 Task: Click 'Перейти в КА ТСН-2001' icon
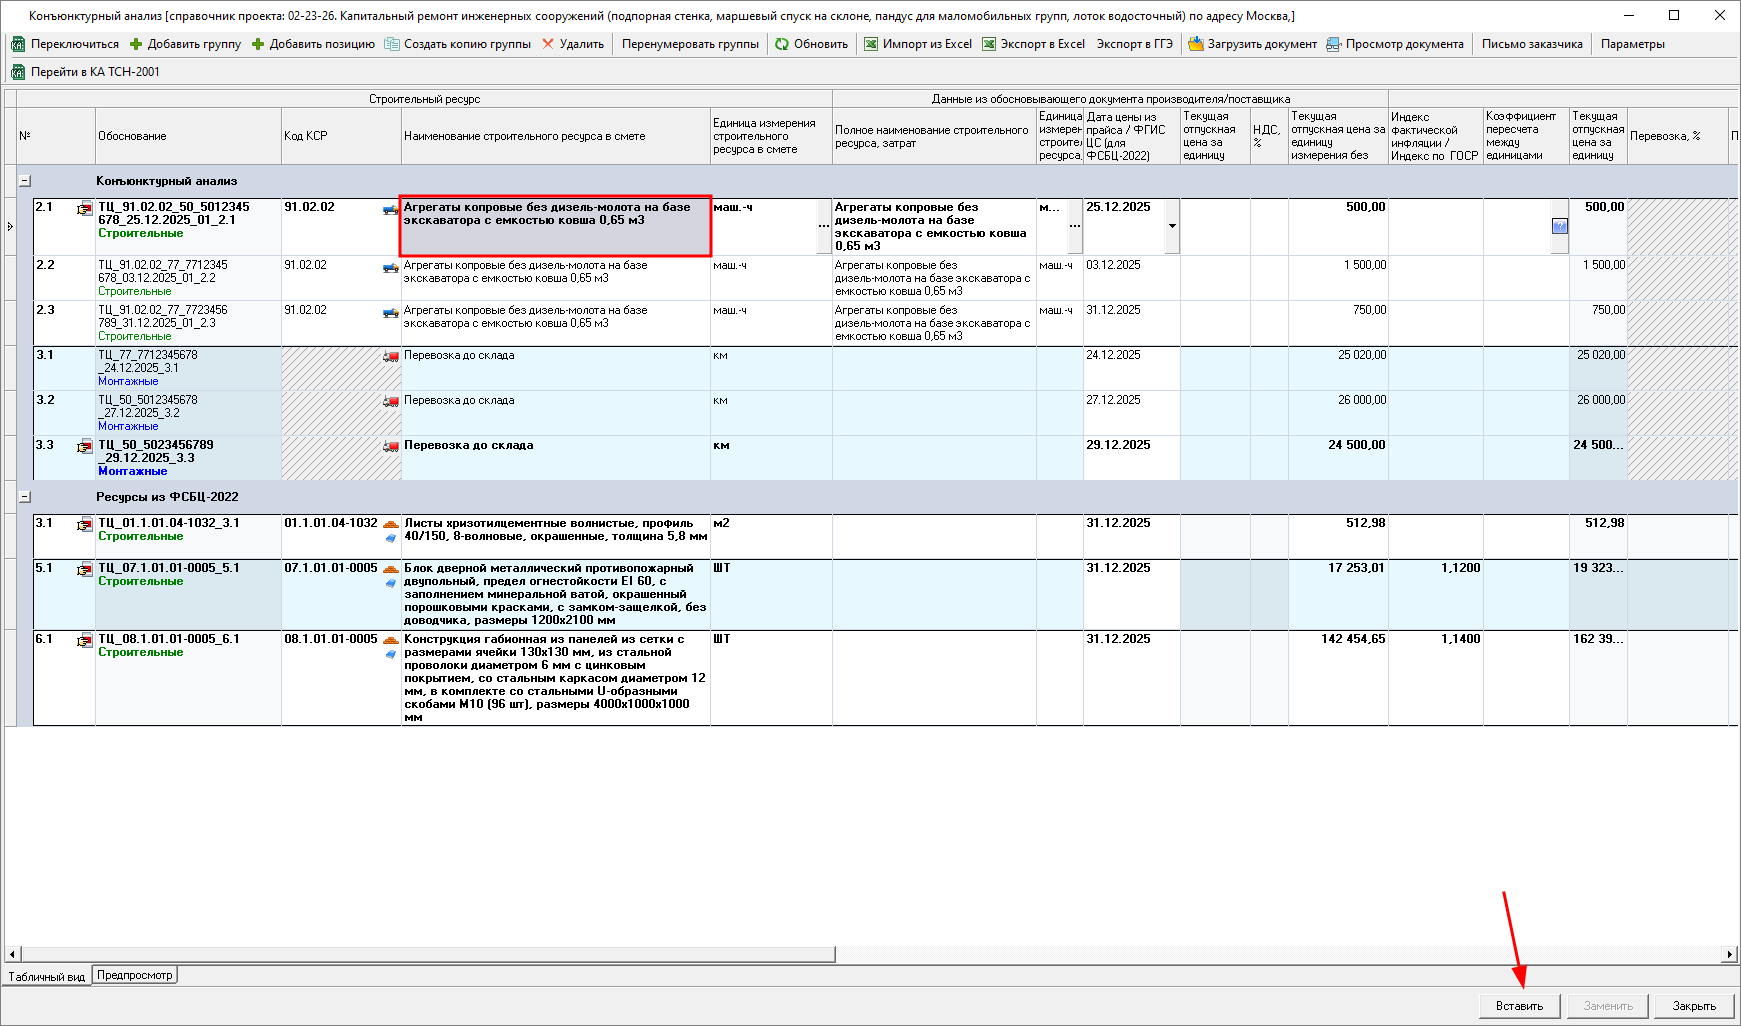pyautogui.click(x=18, y=72)
